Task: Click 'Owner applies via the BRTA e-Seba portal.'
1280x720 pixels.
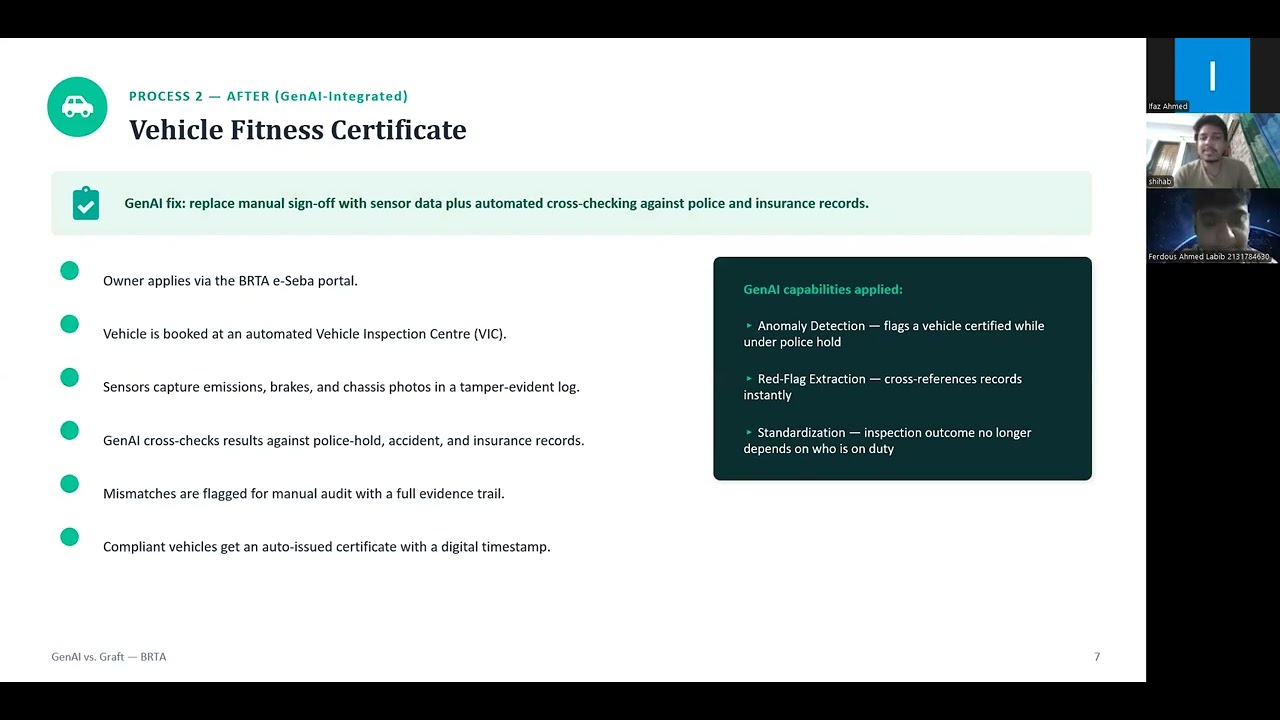Action: 230,281
